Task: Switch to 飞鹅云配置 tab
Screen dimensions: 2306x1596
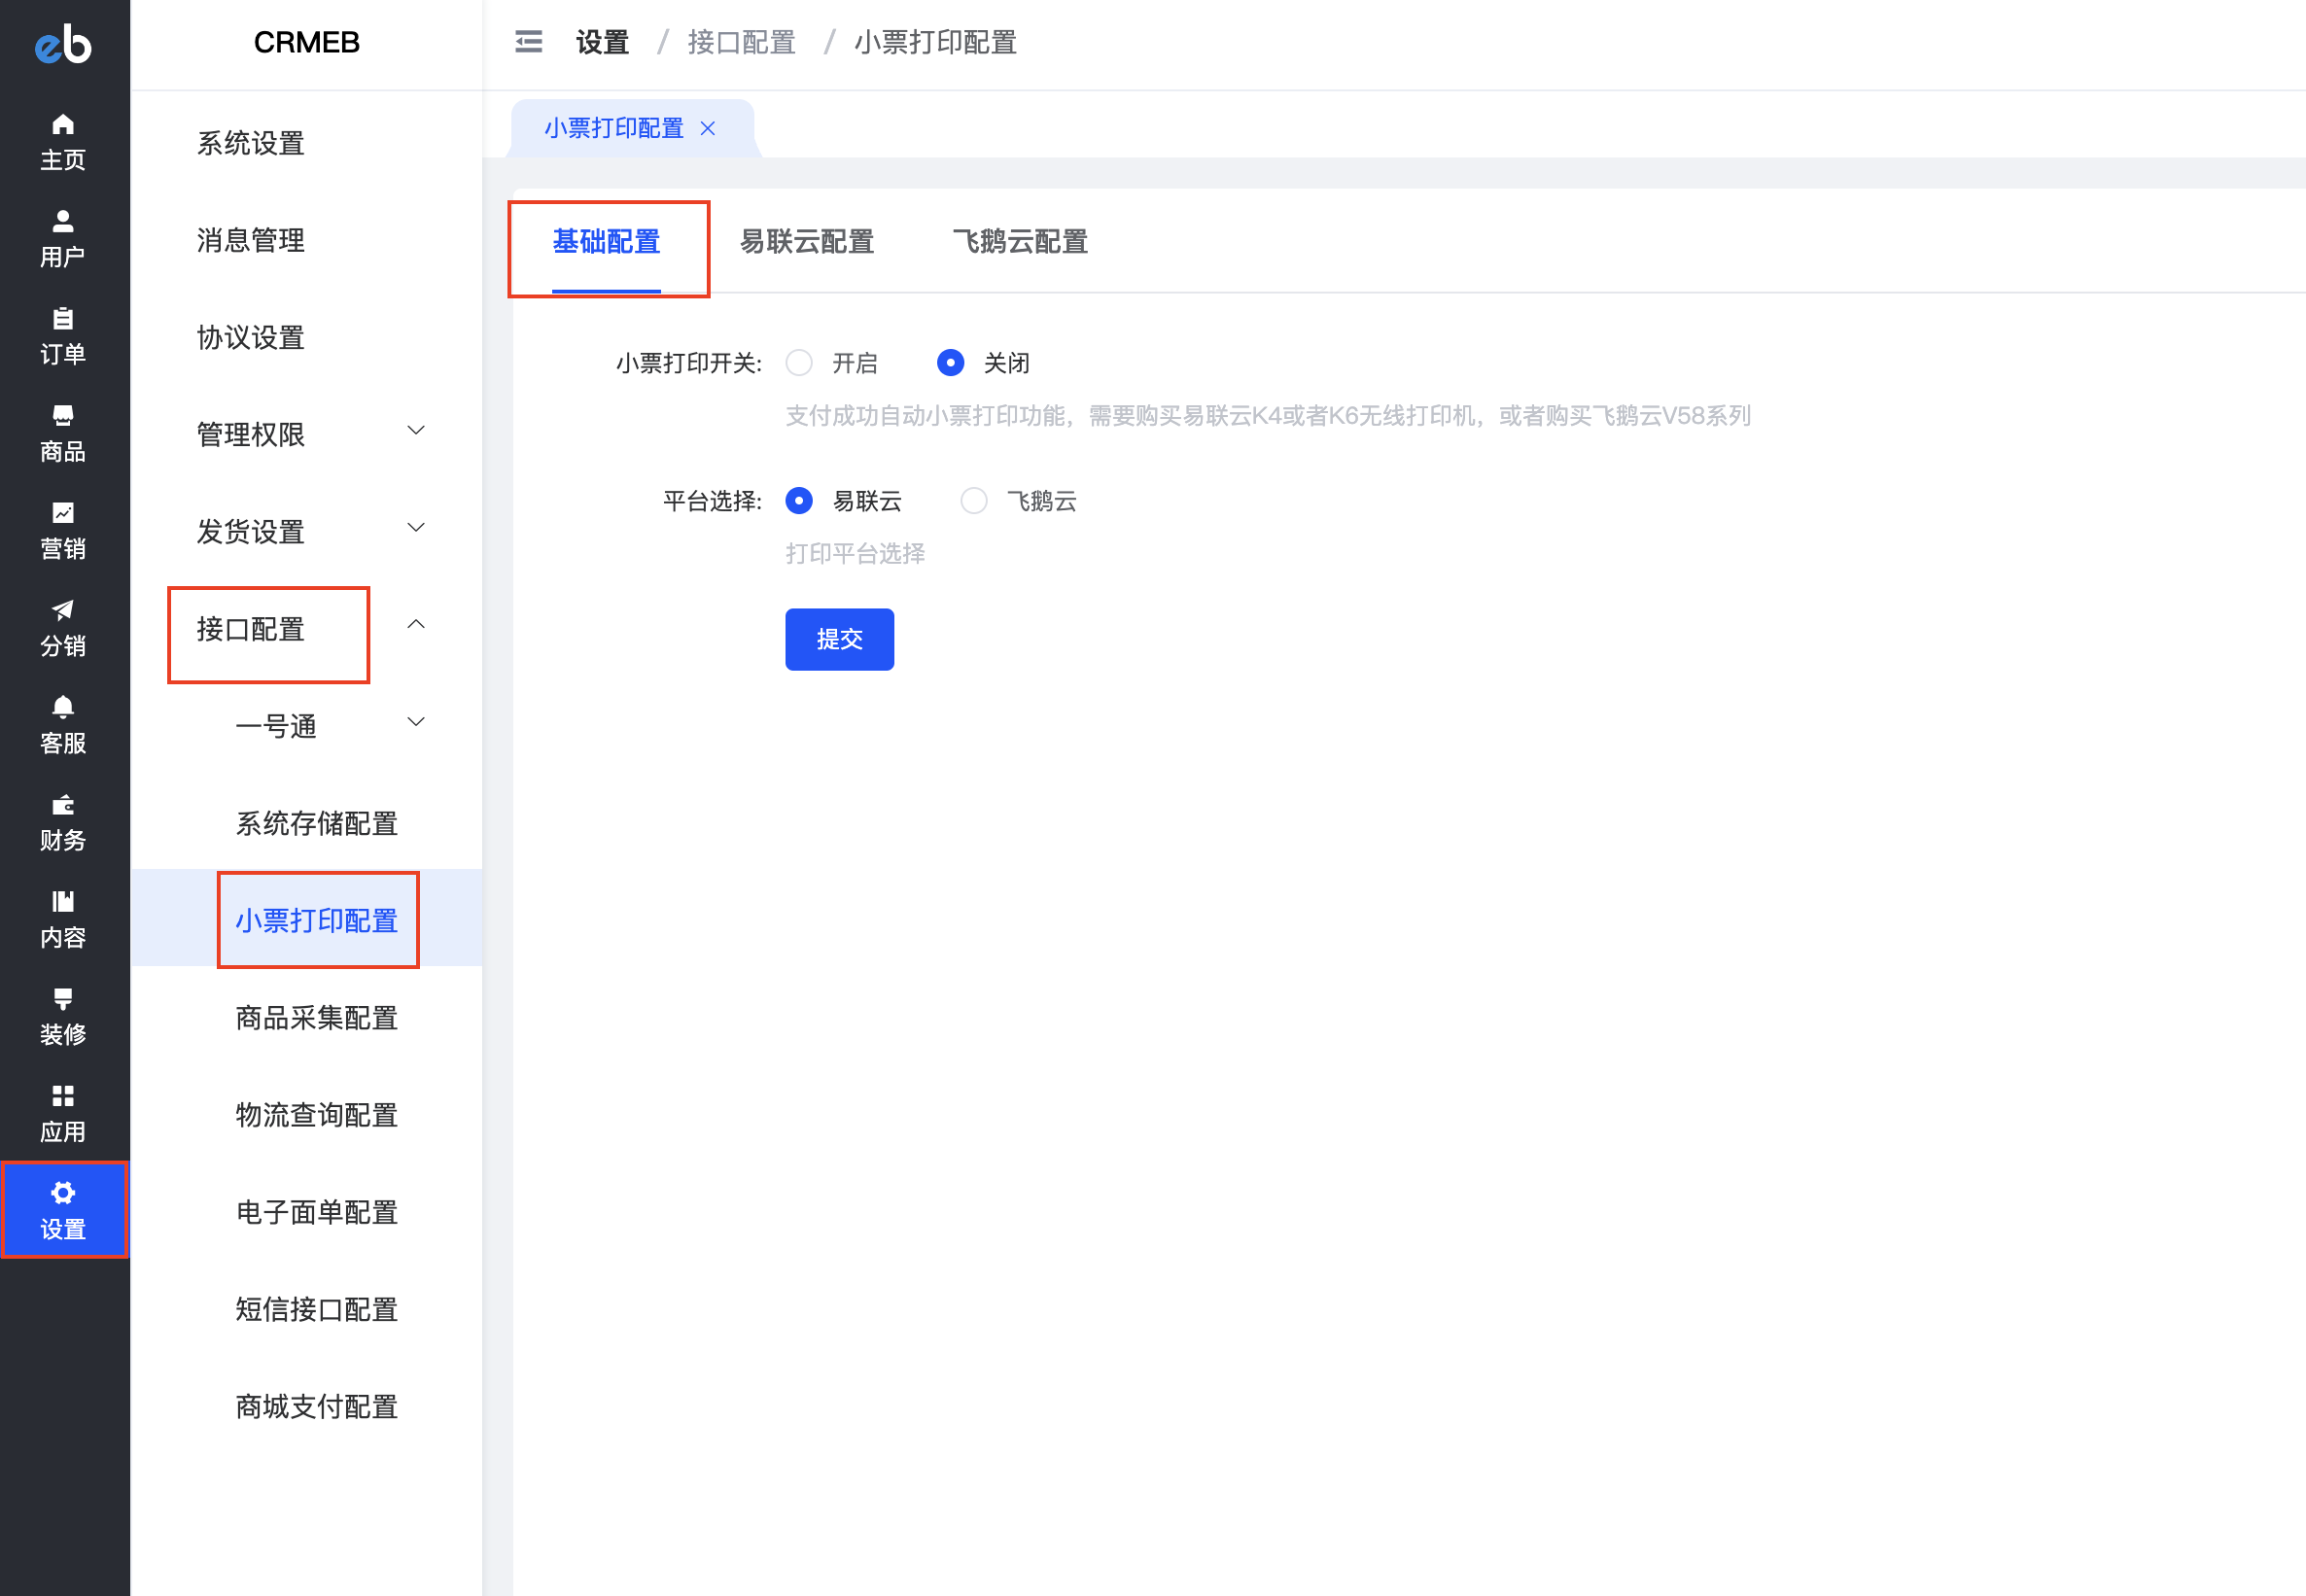Action: point(1019,242)
